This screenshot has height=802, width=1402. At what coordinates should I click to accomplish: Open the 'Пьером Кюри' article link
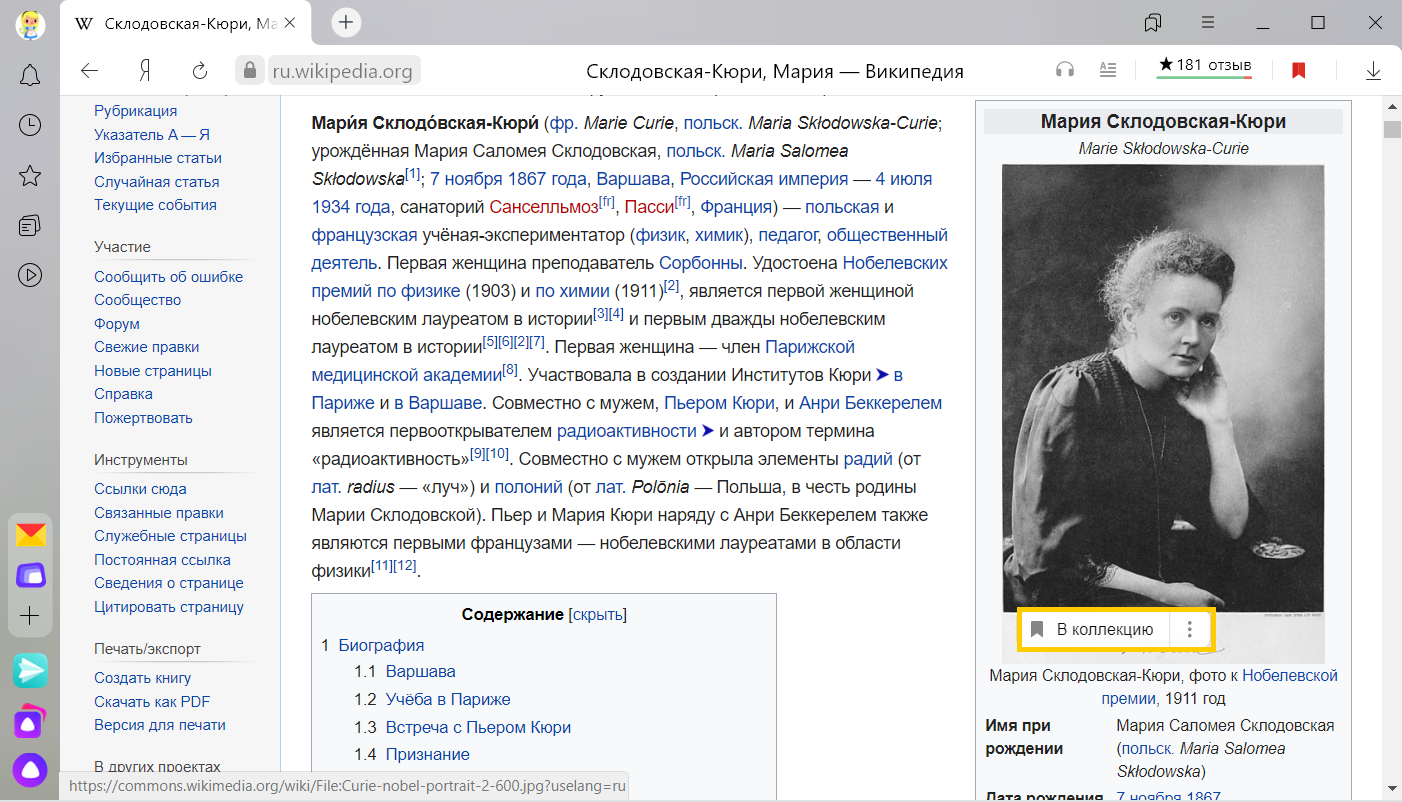720,403
